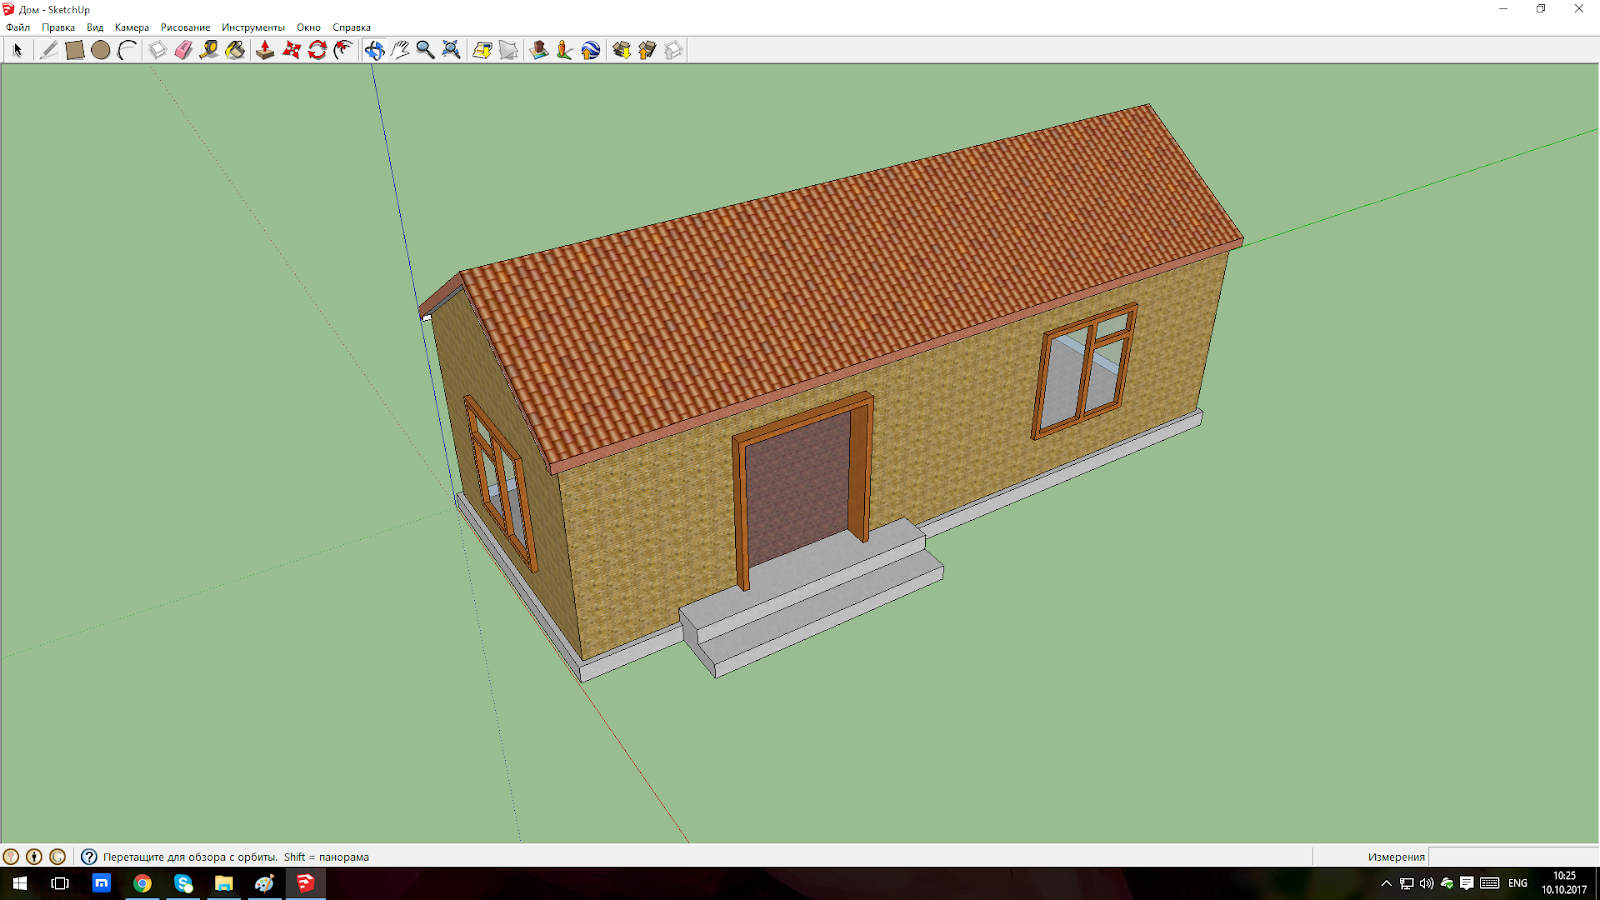This screenshot has width=1600, height=900.
Task: Choose the Offset tool
Action: [343, 50]
